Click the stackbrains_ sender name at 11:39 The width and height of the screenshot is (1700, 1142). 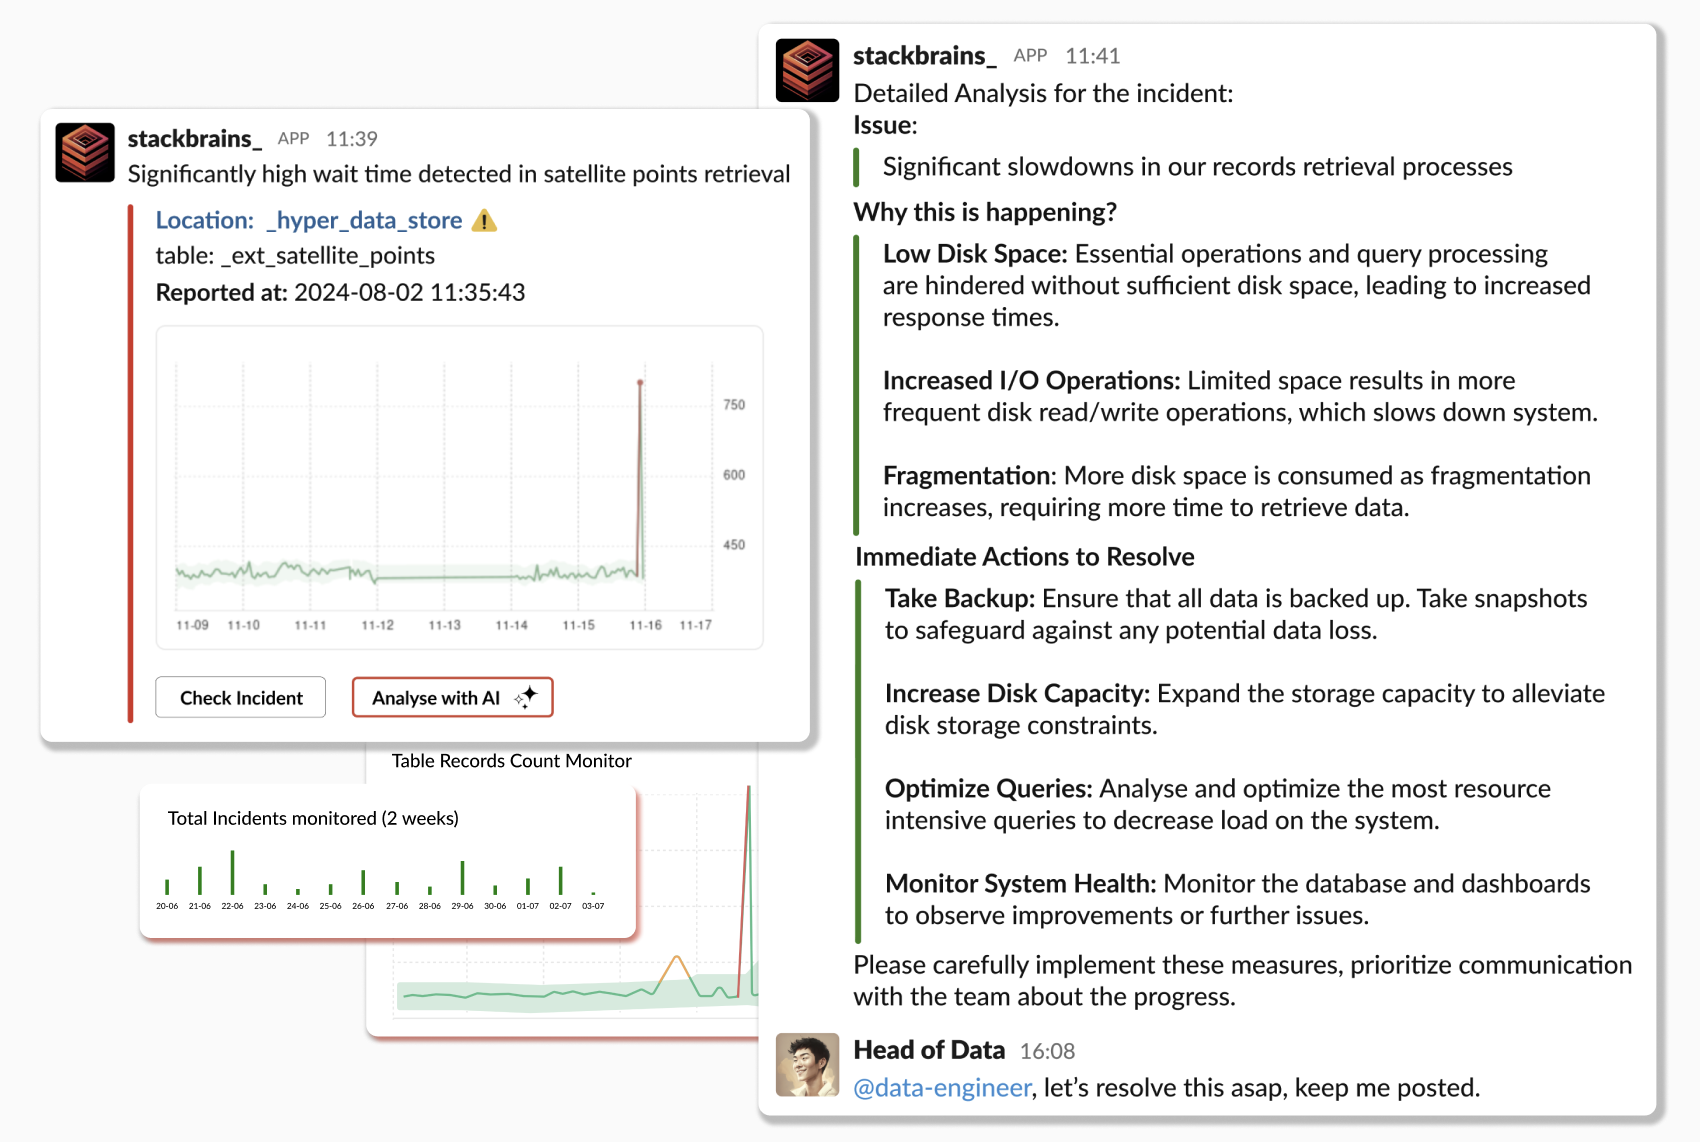pos(194,139)
